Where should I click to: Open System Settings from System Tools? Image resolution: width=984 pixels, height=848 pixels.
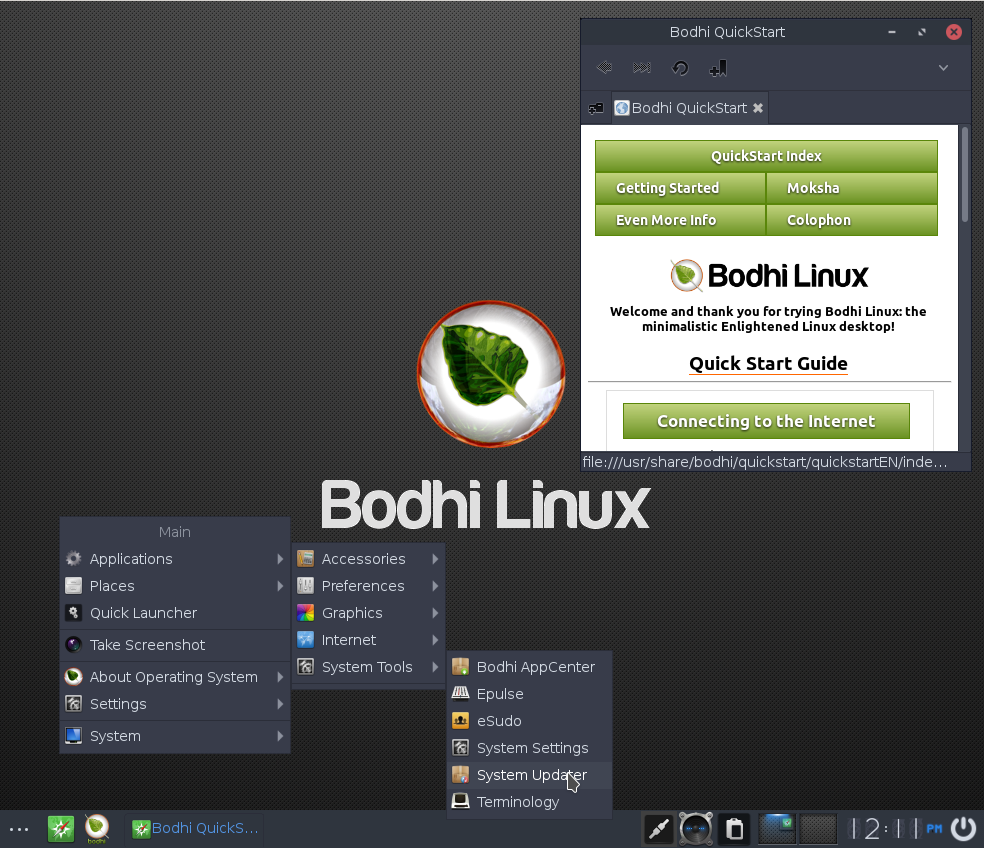tap(530, 748)
